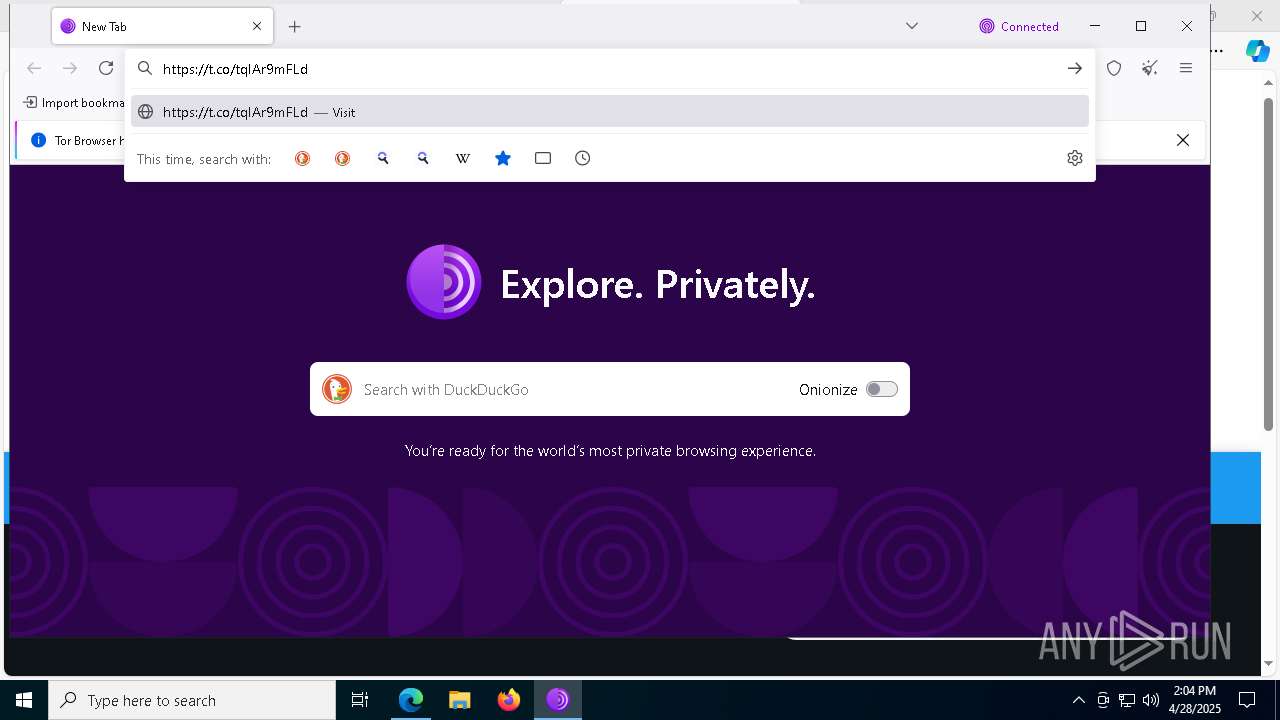Open the Tor Browser hamburger menu
Screen dimensions: 1280x720
tap(1186, 68)
